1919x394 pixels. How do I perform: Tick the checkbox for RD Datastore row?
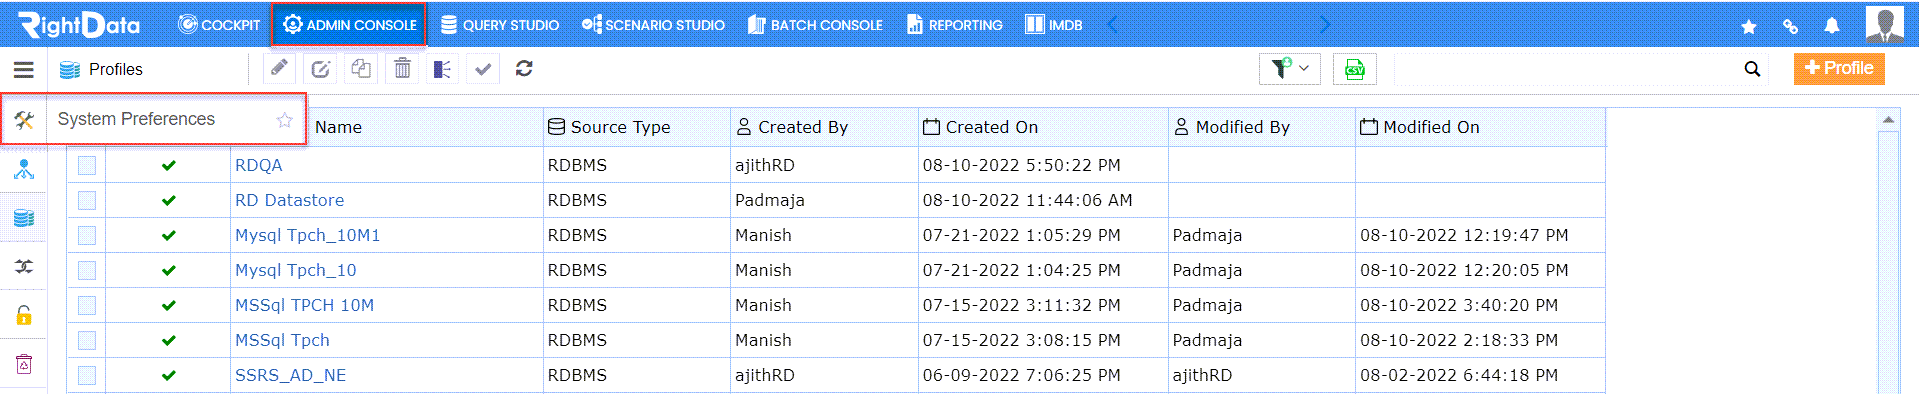[x=87, y=200]
